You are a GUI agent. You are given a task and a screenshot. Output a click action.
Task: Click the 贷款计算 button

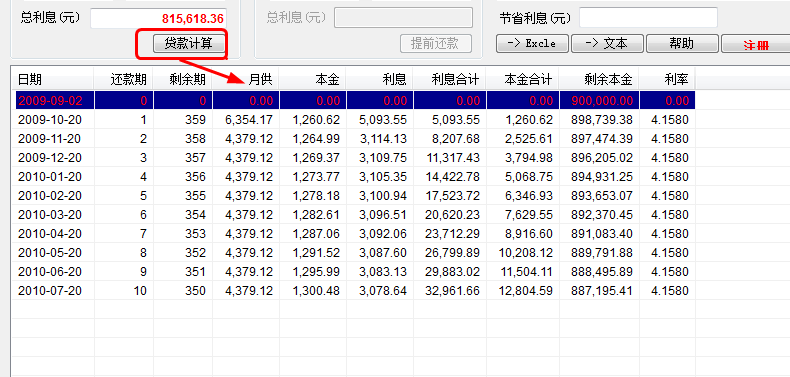pos(189,44)
